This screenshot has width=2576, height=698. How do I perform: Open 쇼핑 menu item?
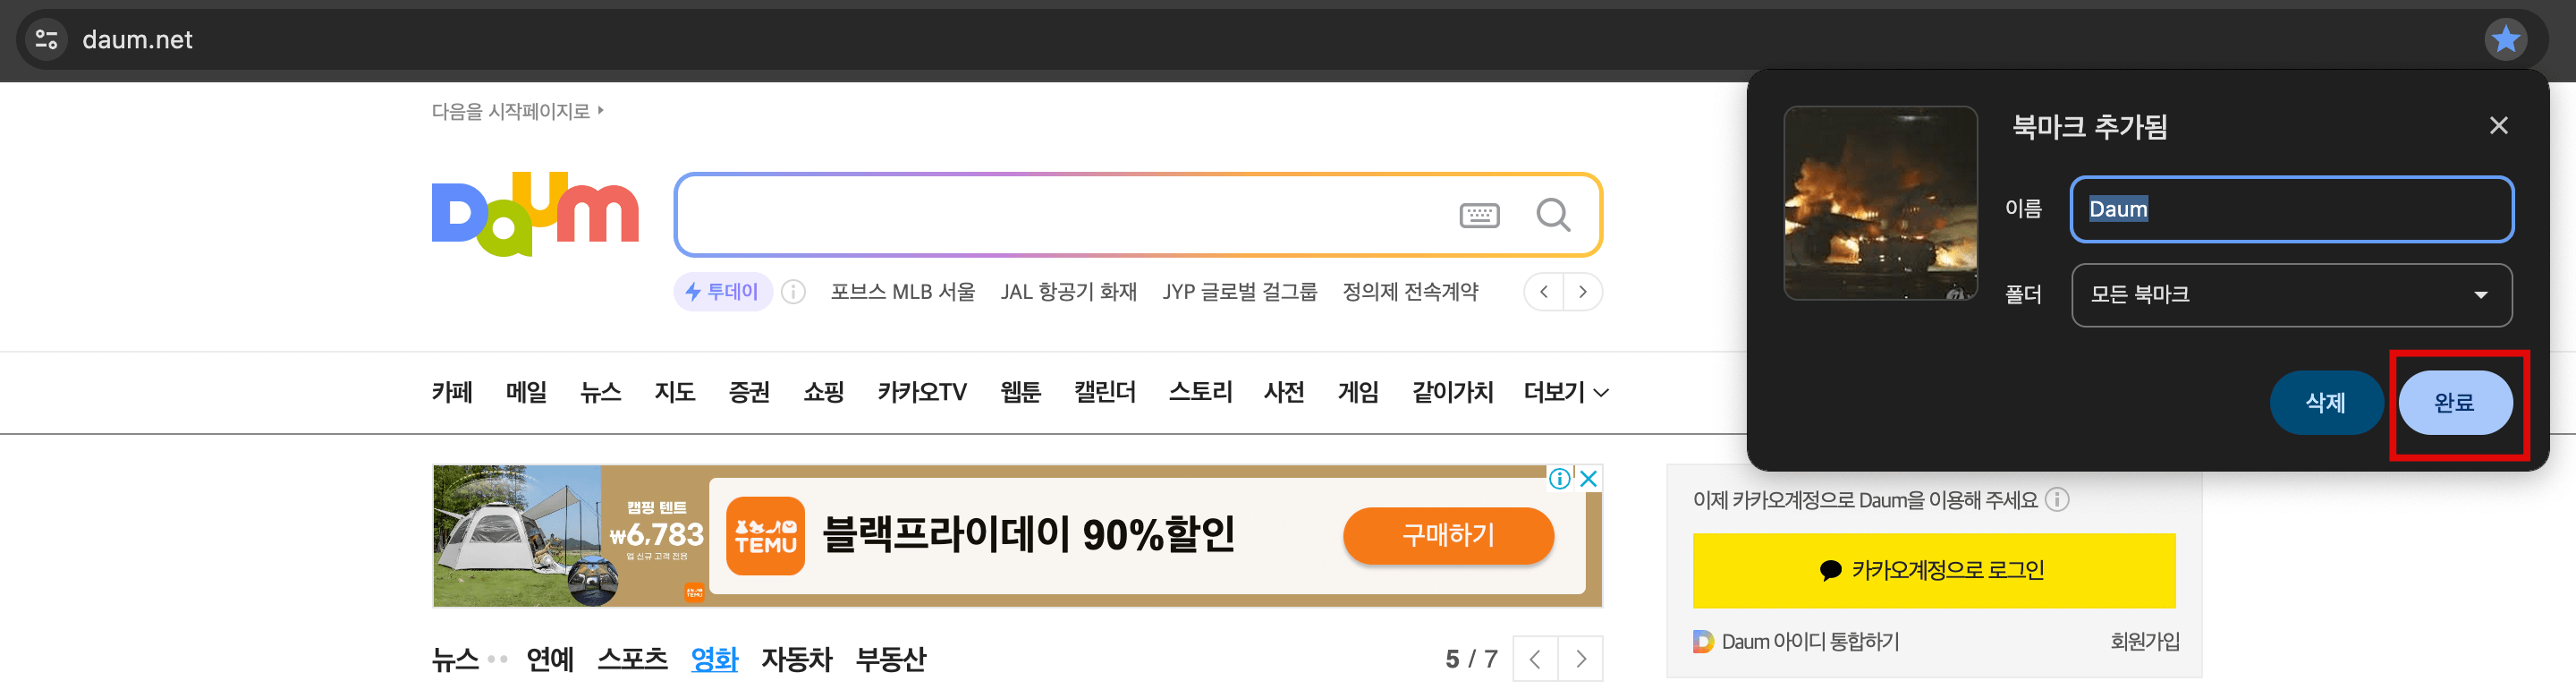(824, 392)
